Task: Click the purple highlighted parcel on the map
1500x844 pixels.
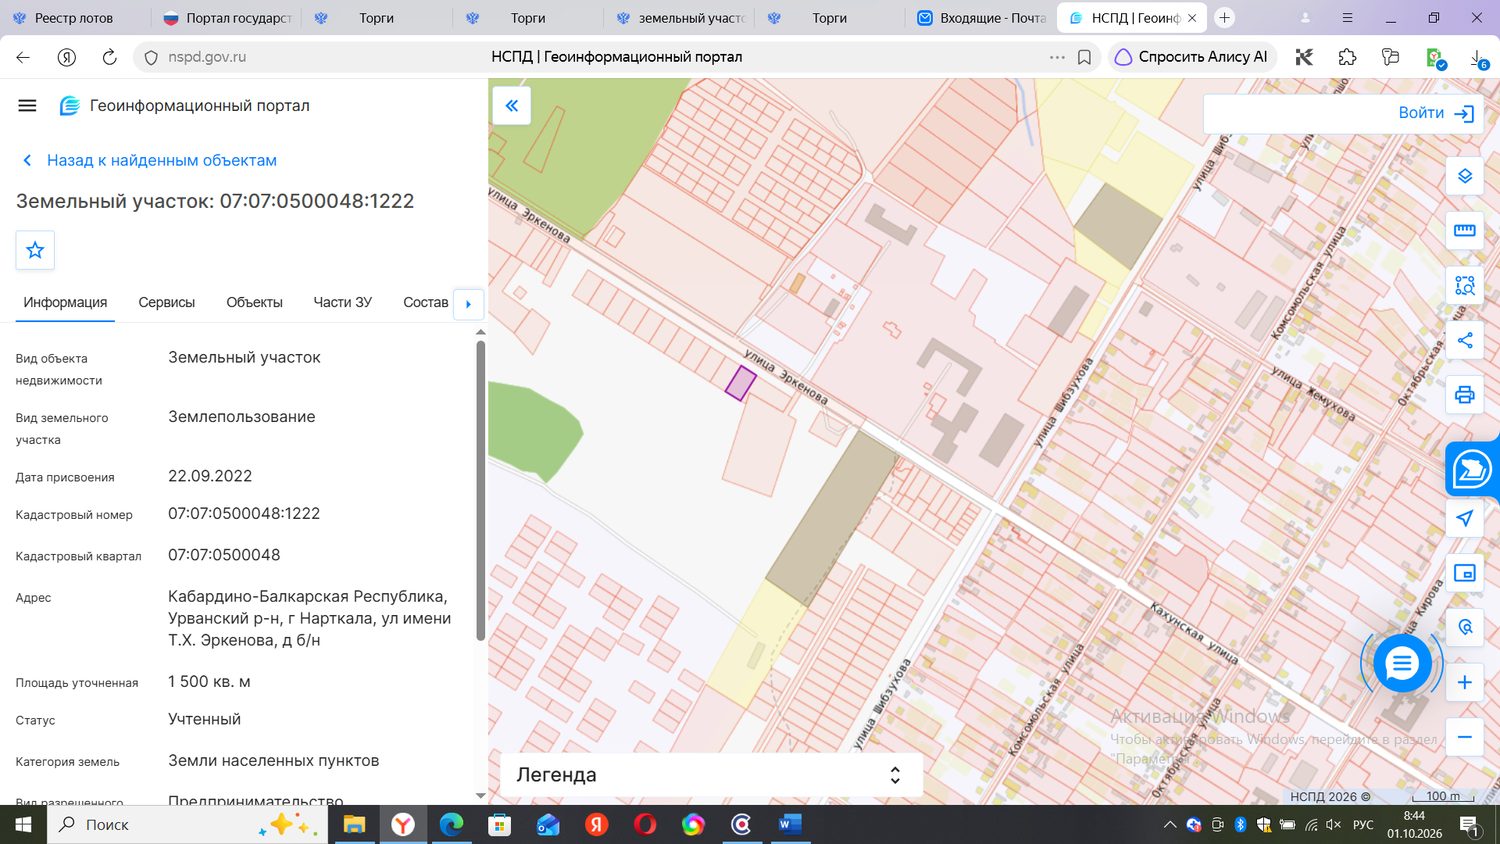Action: pos(740,383)
